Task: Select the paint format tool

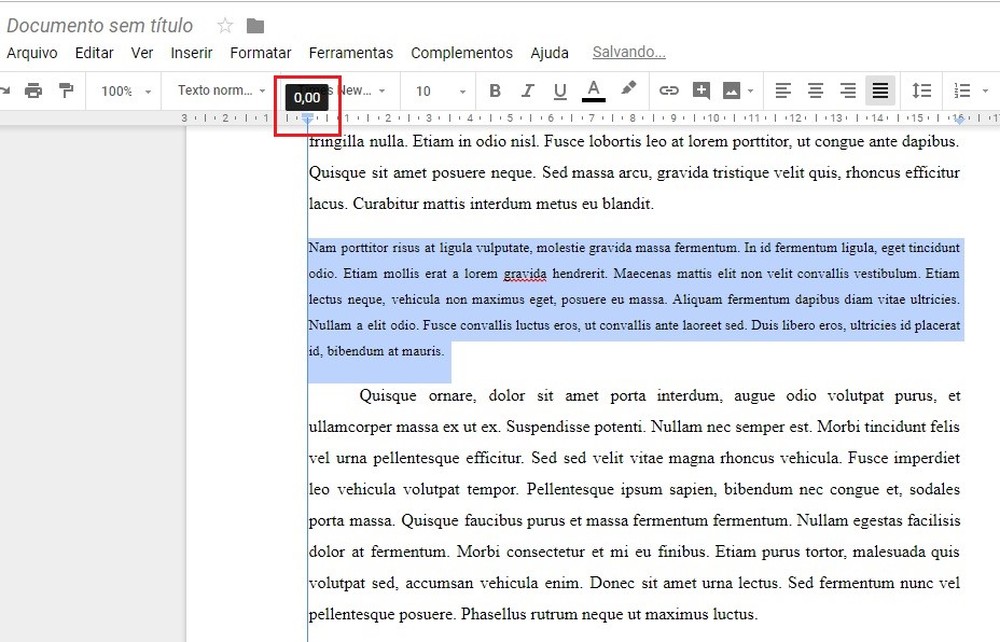Action: [67, 90]
